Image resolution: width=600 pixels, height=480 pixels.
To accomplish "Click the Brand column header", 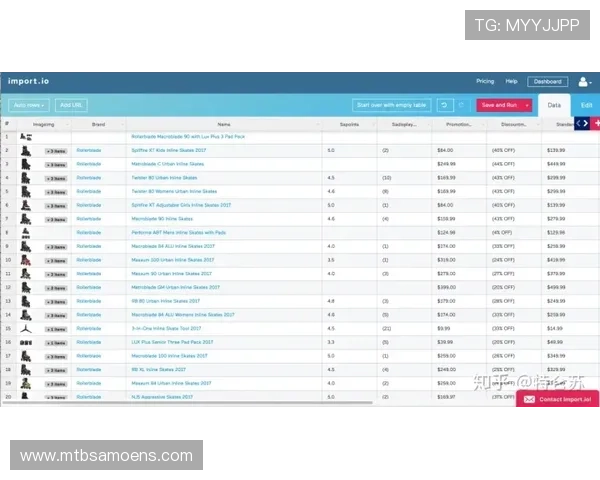I will click(x=98, y=124).
